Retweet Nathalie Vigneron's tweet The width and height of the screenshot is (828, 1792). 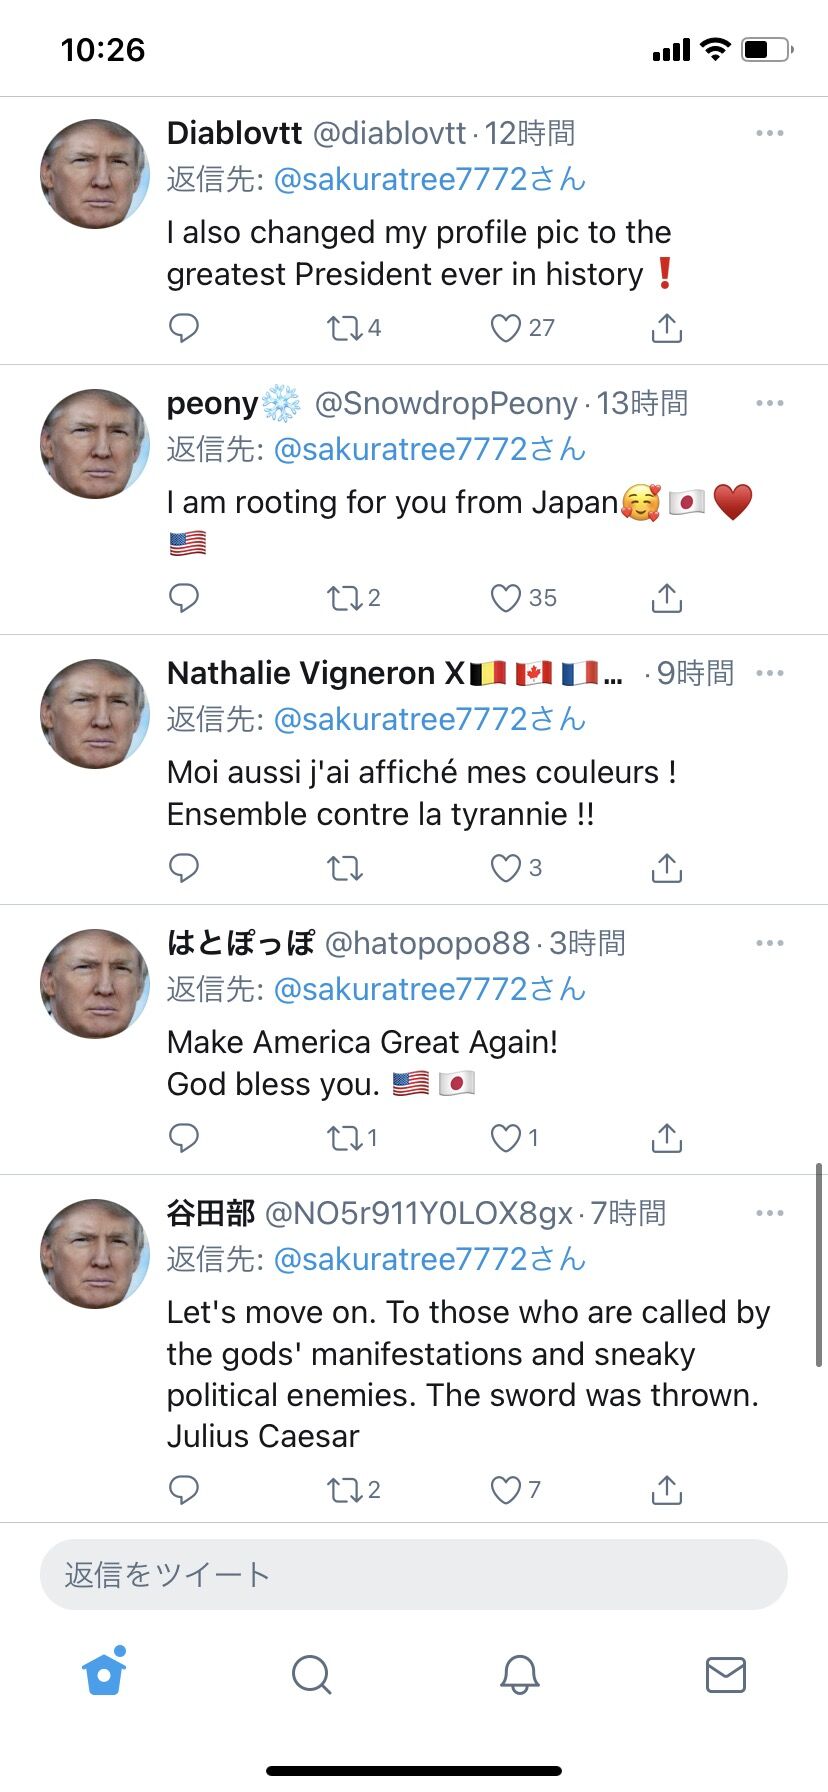[345, 868]
